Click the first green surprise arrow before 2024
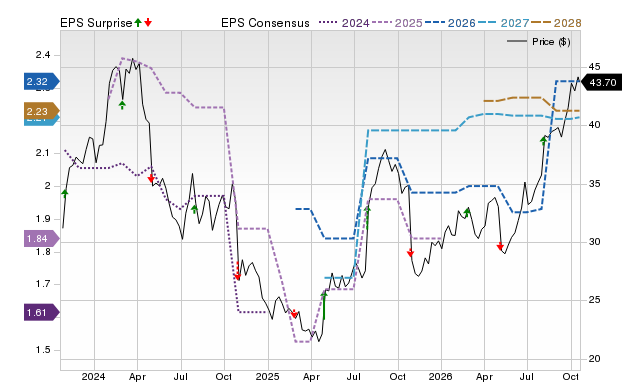Viewport: 640px width, 382px height. pyautogui.click(x=64, y=194)
